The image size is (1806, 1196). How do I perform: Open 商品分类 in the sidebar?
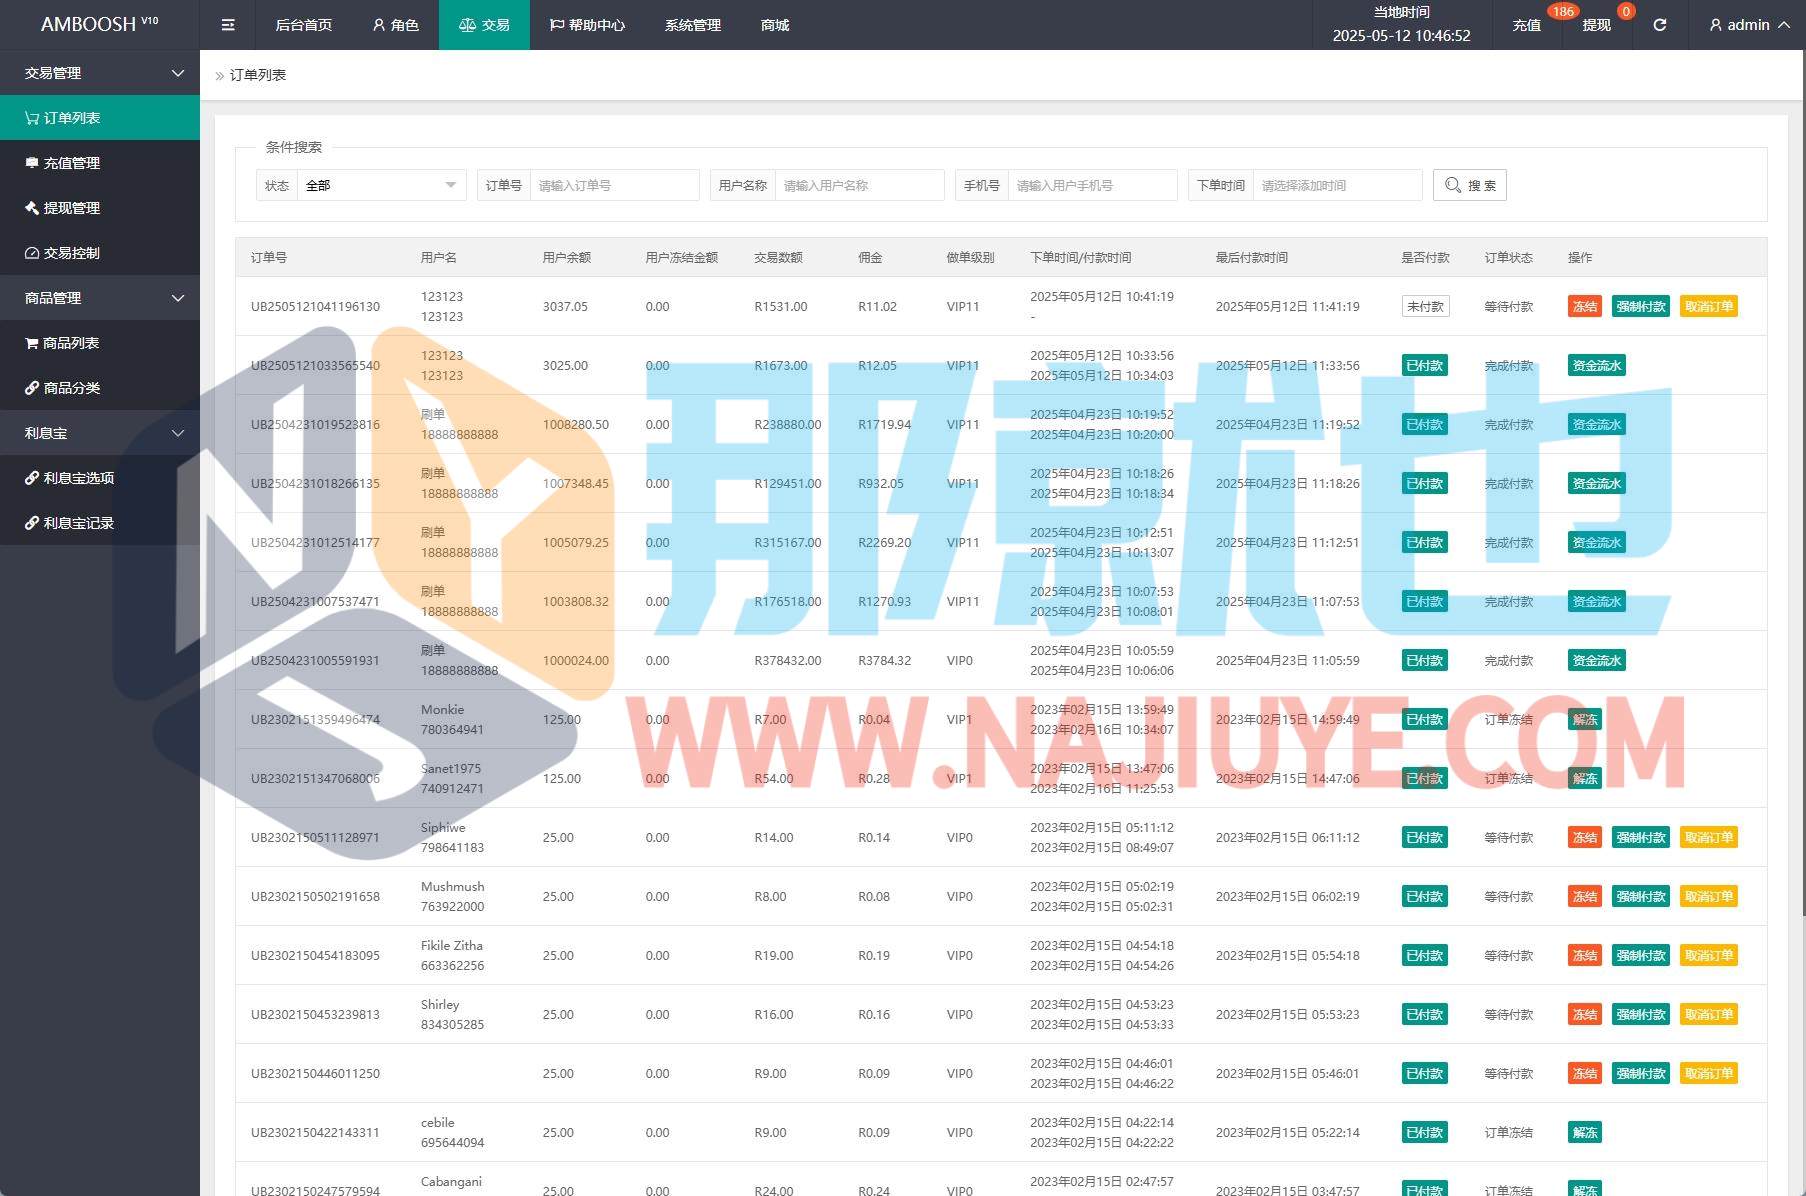(100, 388)
